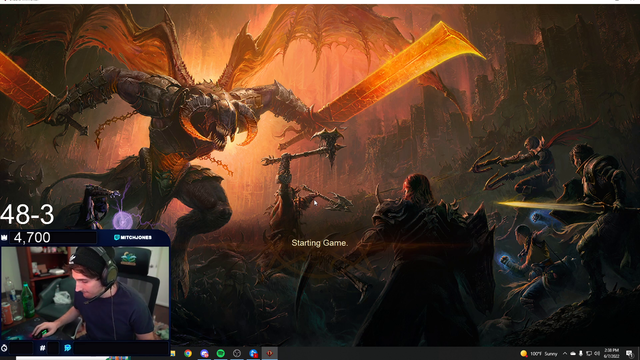Click the crown icon beside 4,700
640x360 pixels.
pos(4,238)
